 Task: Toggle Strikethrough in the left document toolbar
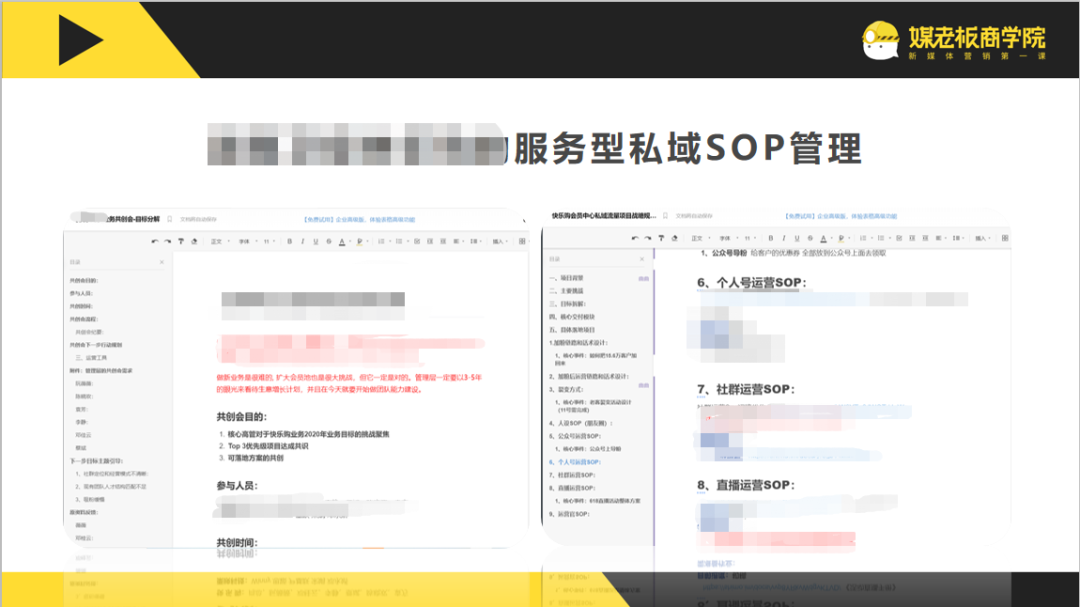tap(329, 241)
